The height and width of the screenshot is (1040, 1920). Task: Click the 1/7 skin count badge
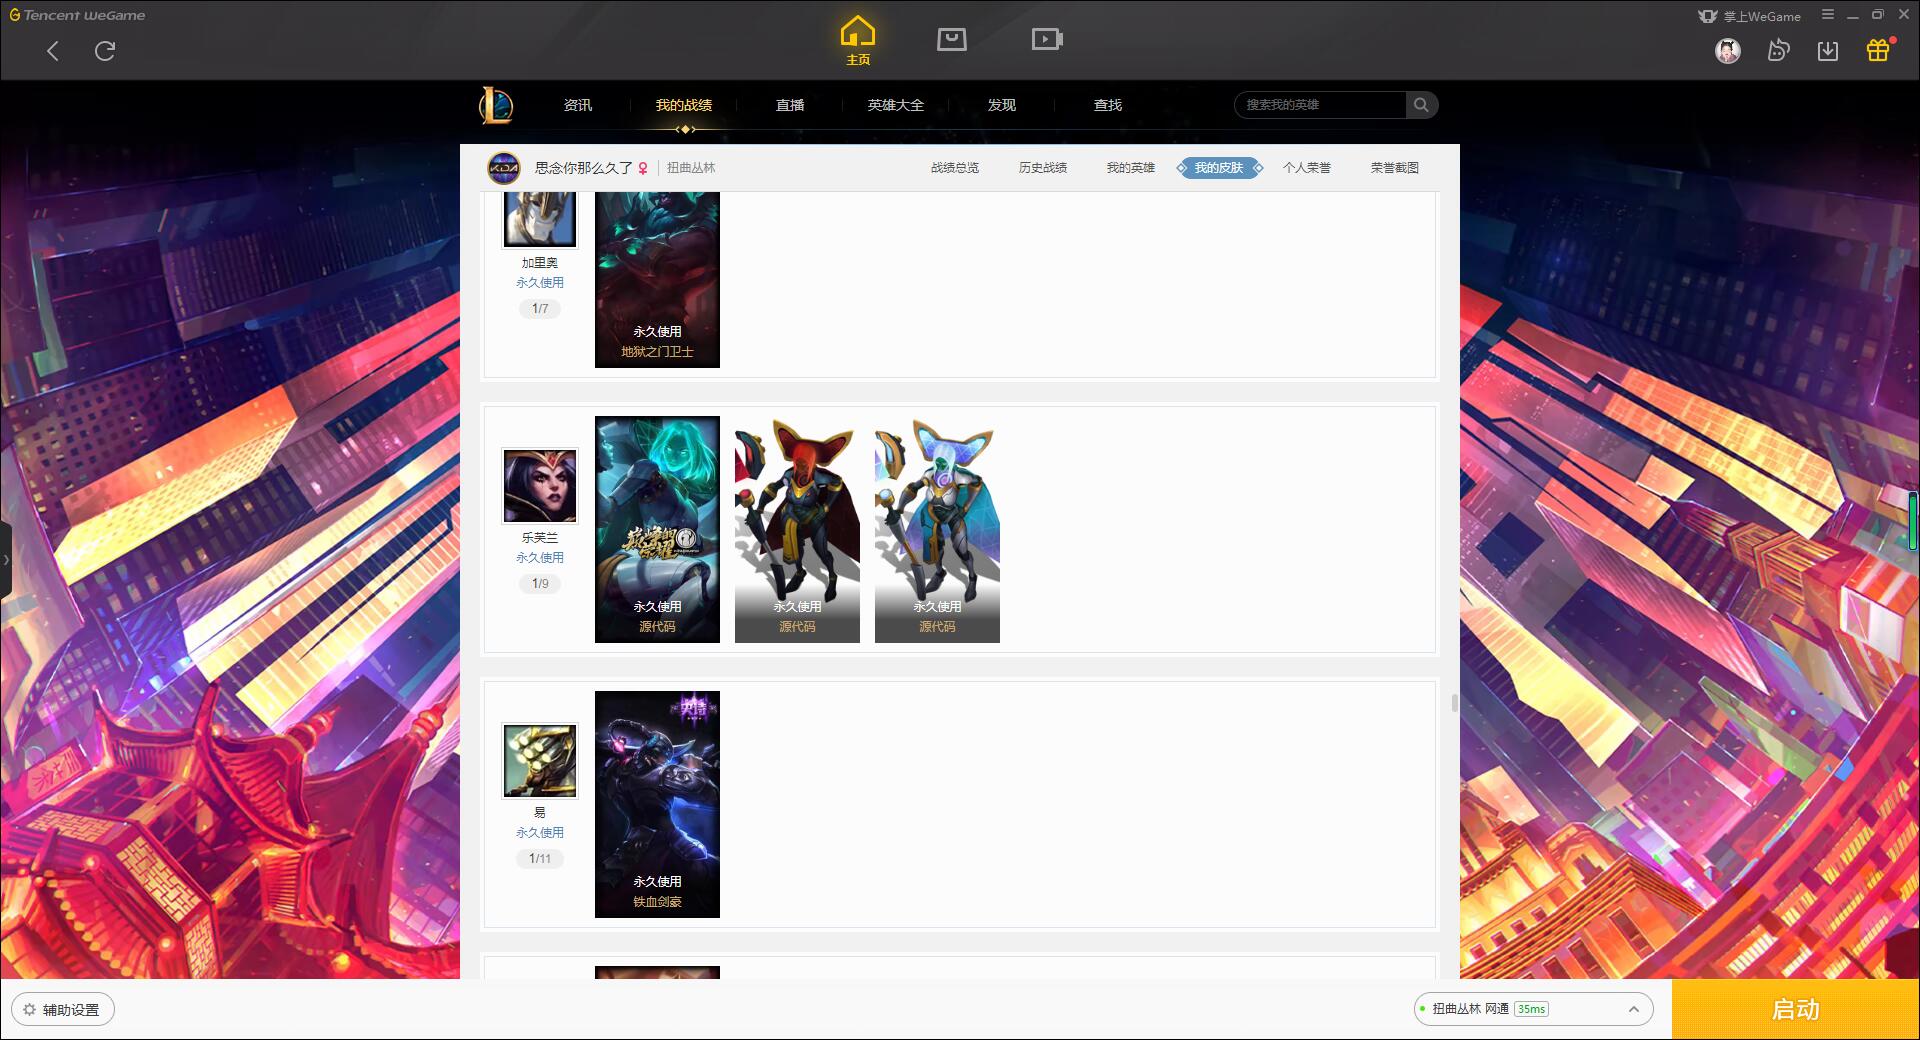(x=540, y=309)
